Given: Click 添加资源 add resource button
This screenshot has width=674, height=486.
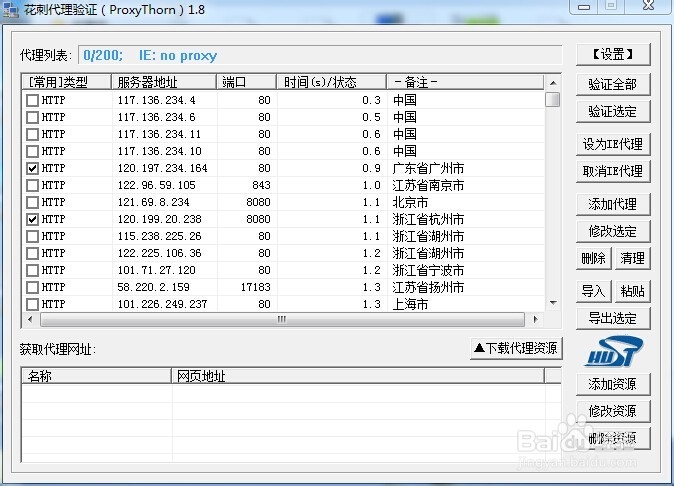Looking at the screenshot, I should coord(613,384).
